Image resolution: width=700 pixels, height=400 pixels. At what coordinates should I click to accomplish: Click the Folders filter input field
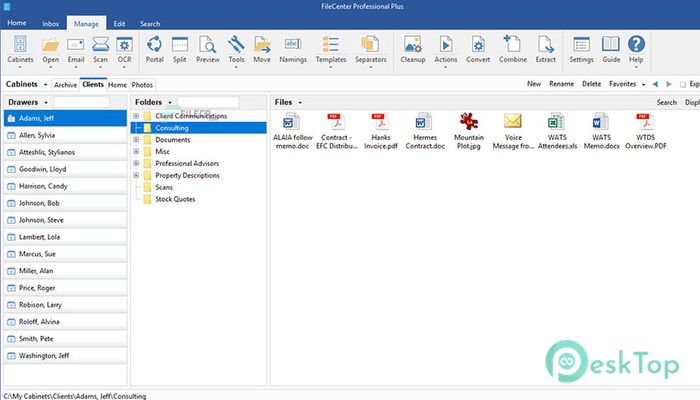coord(208,102)
